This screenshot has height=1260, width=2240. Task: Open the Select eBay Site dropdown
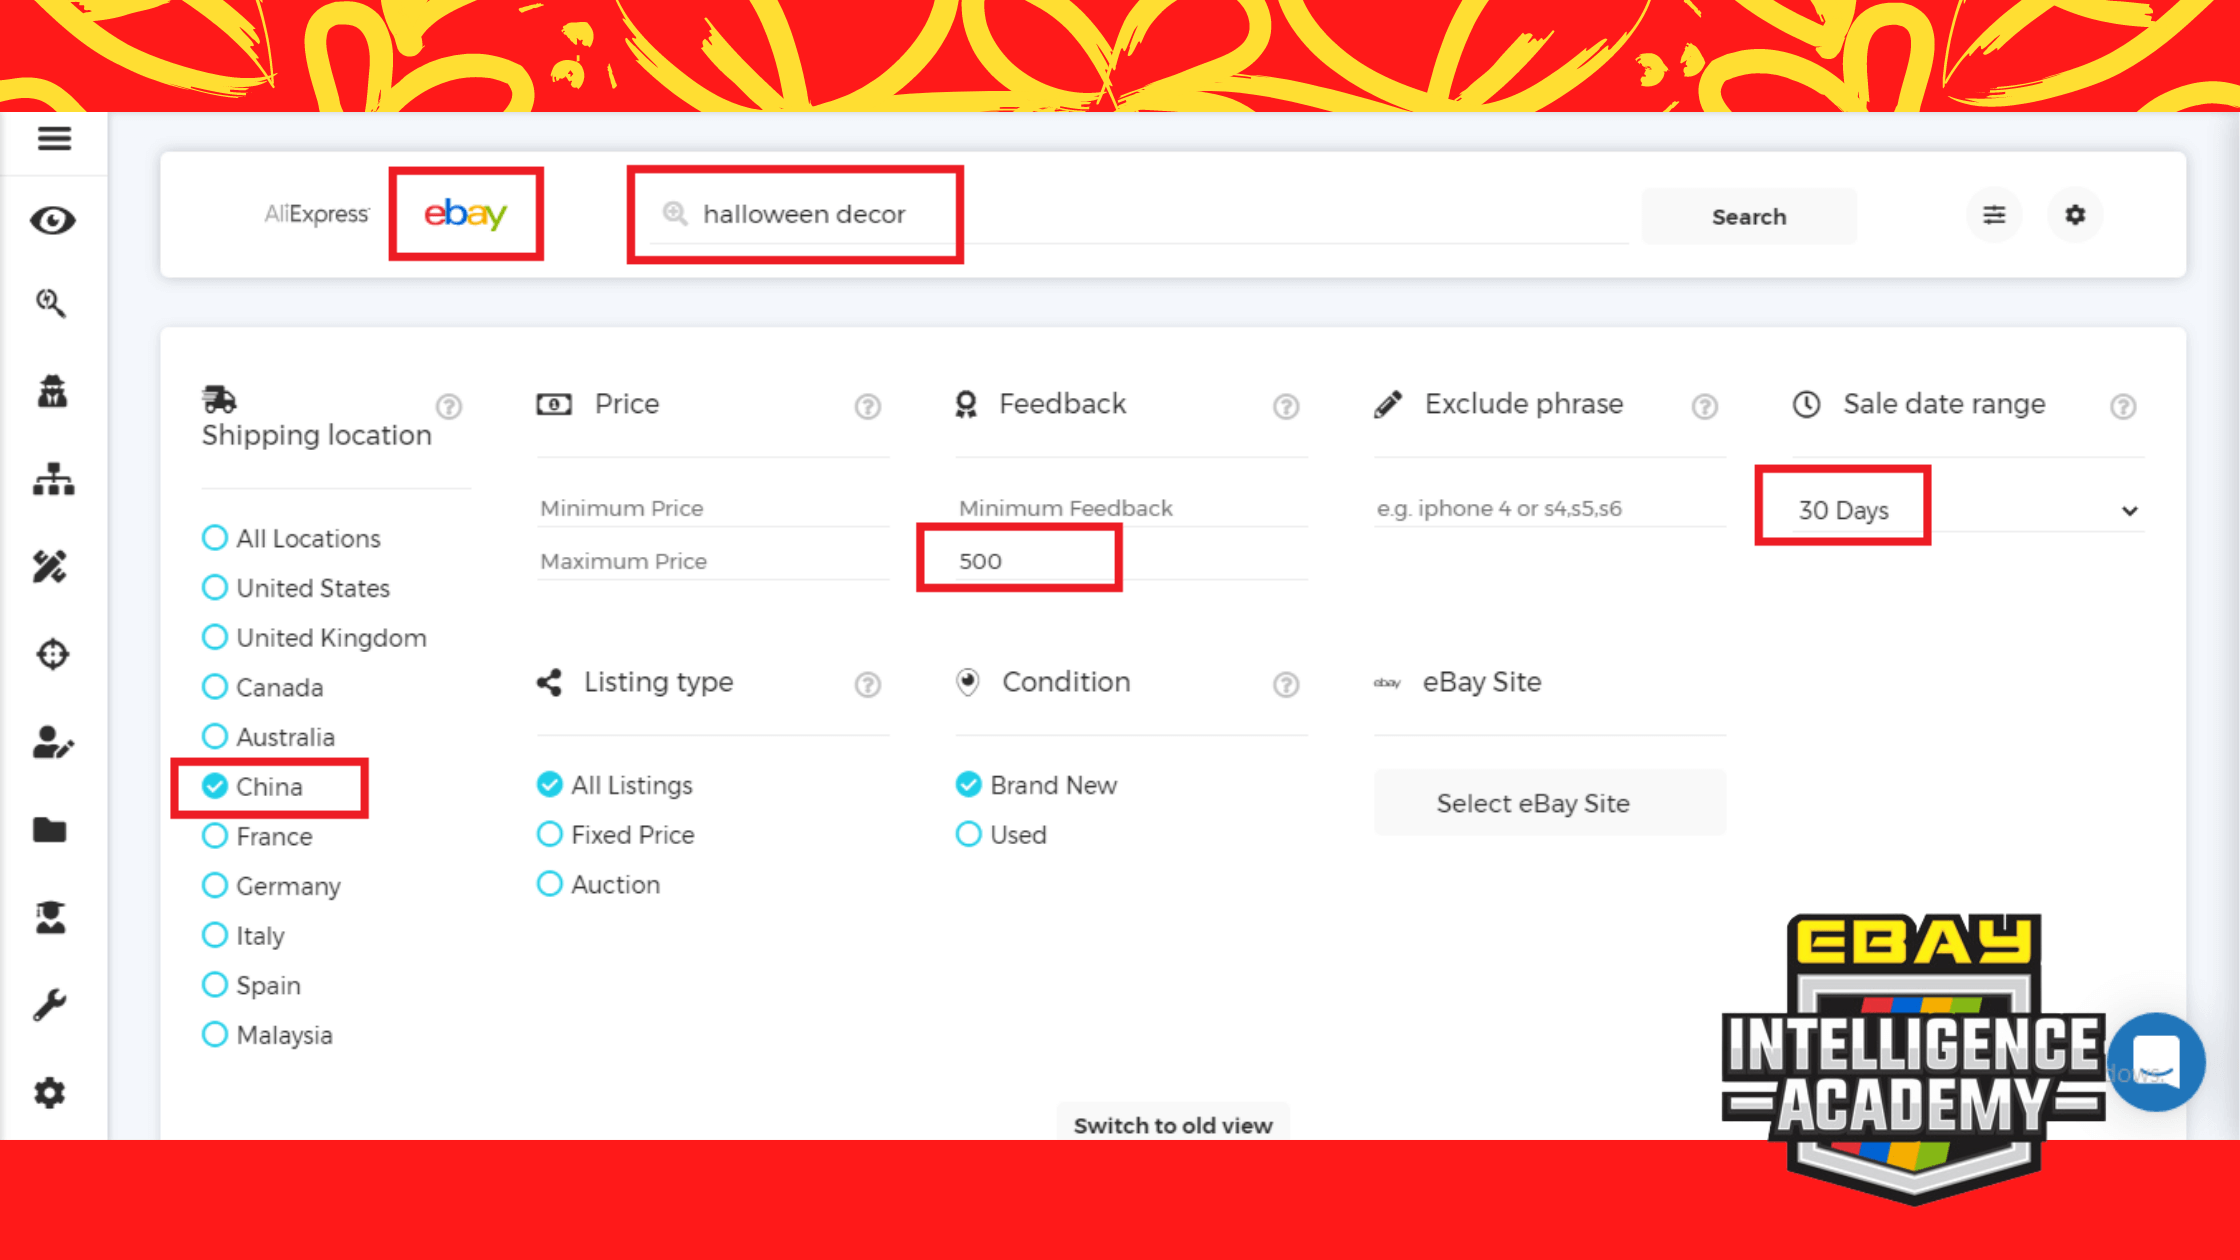click(1550, 803)
